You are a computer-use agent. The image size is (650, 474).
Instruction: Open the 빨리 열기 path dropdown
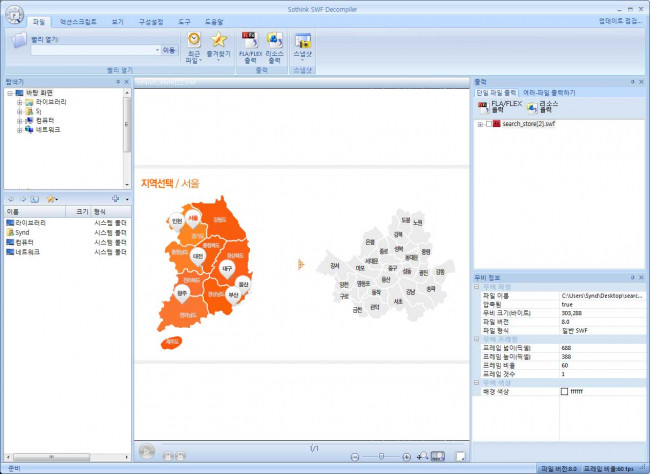(157, 49)
